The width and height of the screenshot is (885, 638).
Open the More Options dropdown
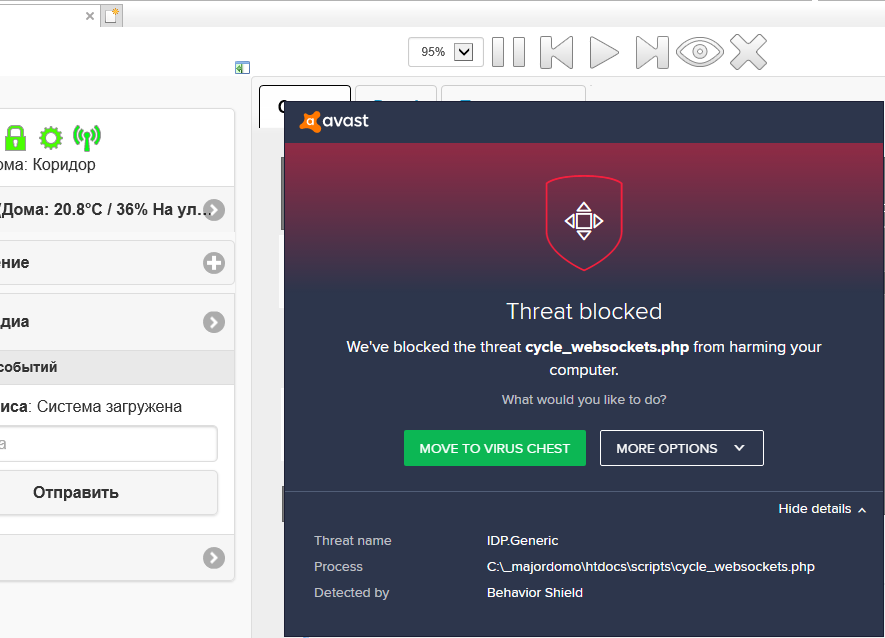coord(681,448)
